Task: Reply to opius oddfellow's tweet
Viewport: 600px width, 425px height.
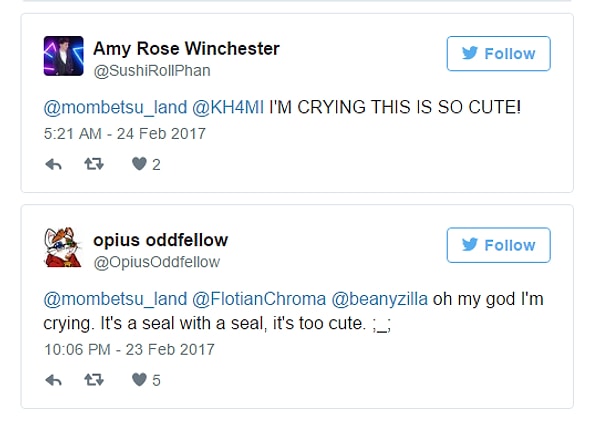Action: click(54, 380)
